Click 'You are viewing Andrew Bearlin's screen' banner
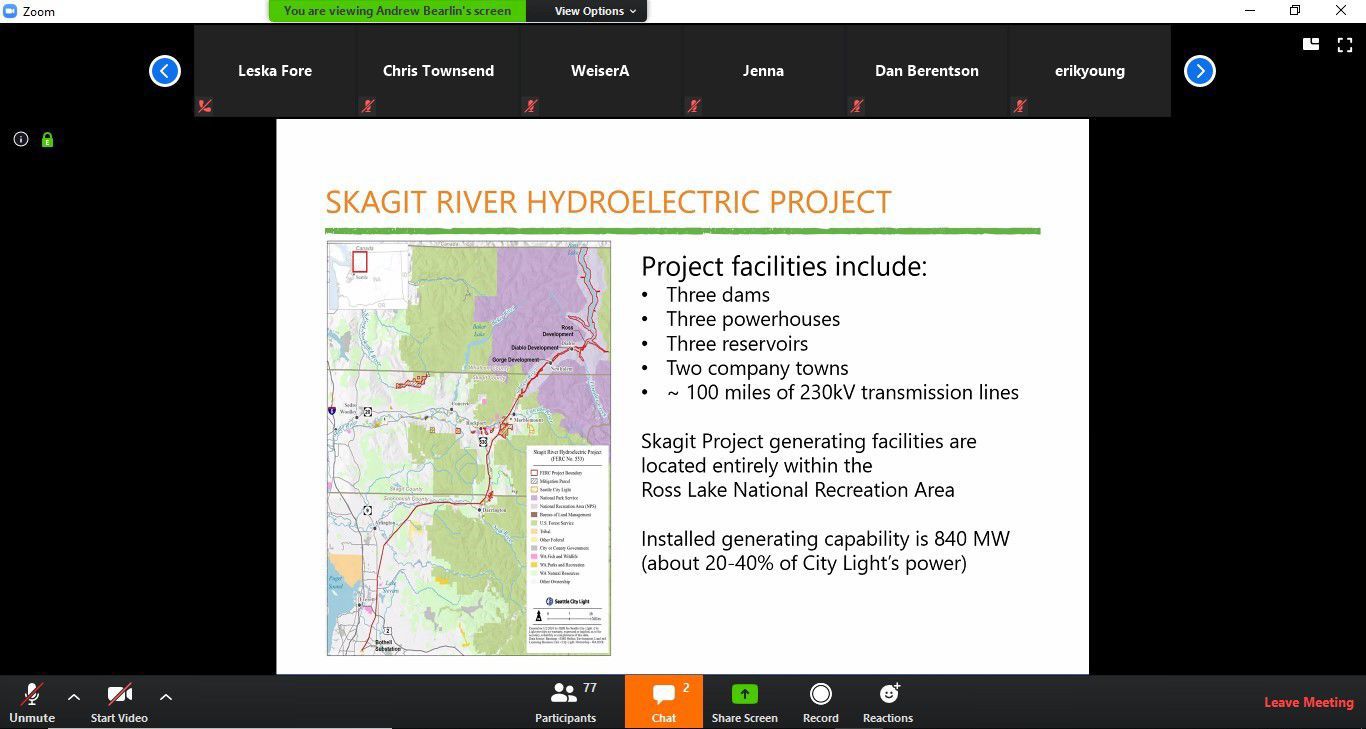 [397, 11]
